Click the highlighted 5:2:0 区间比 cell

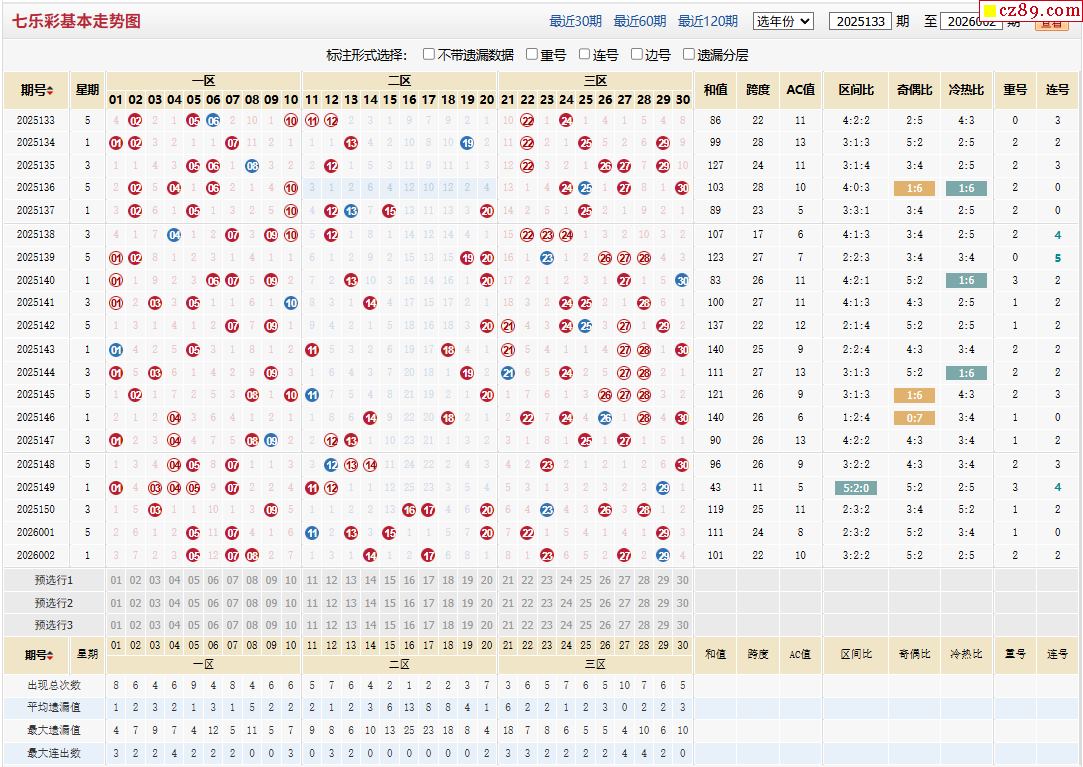tap(856, 488)
